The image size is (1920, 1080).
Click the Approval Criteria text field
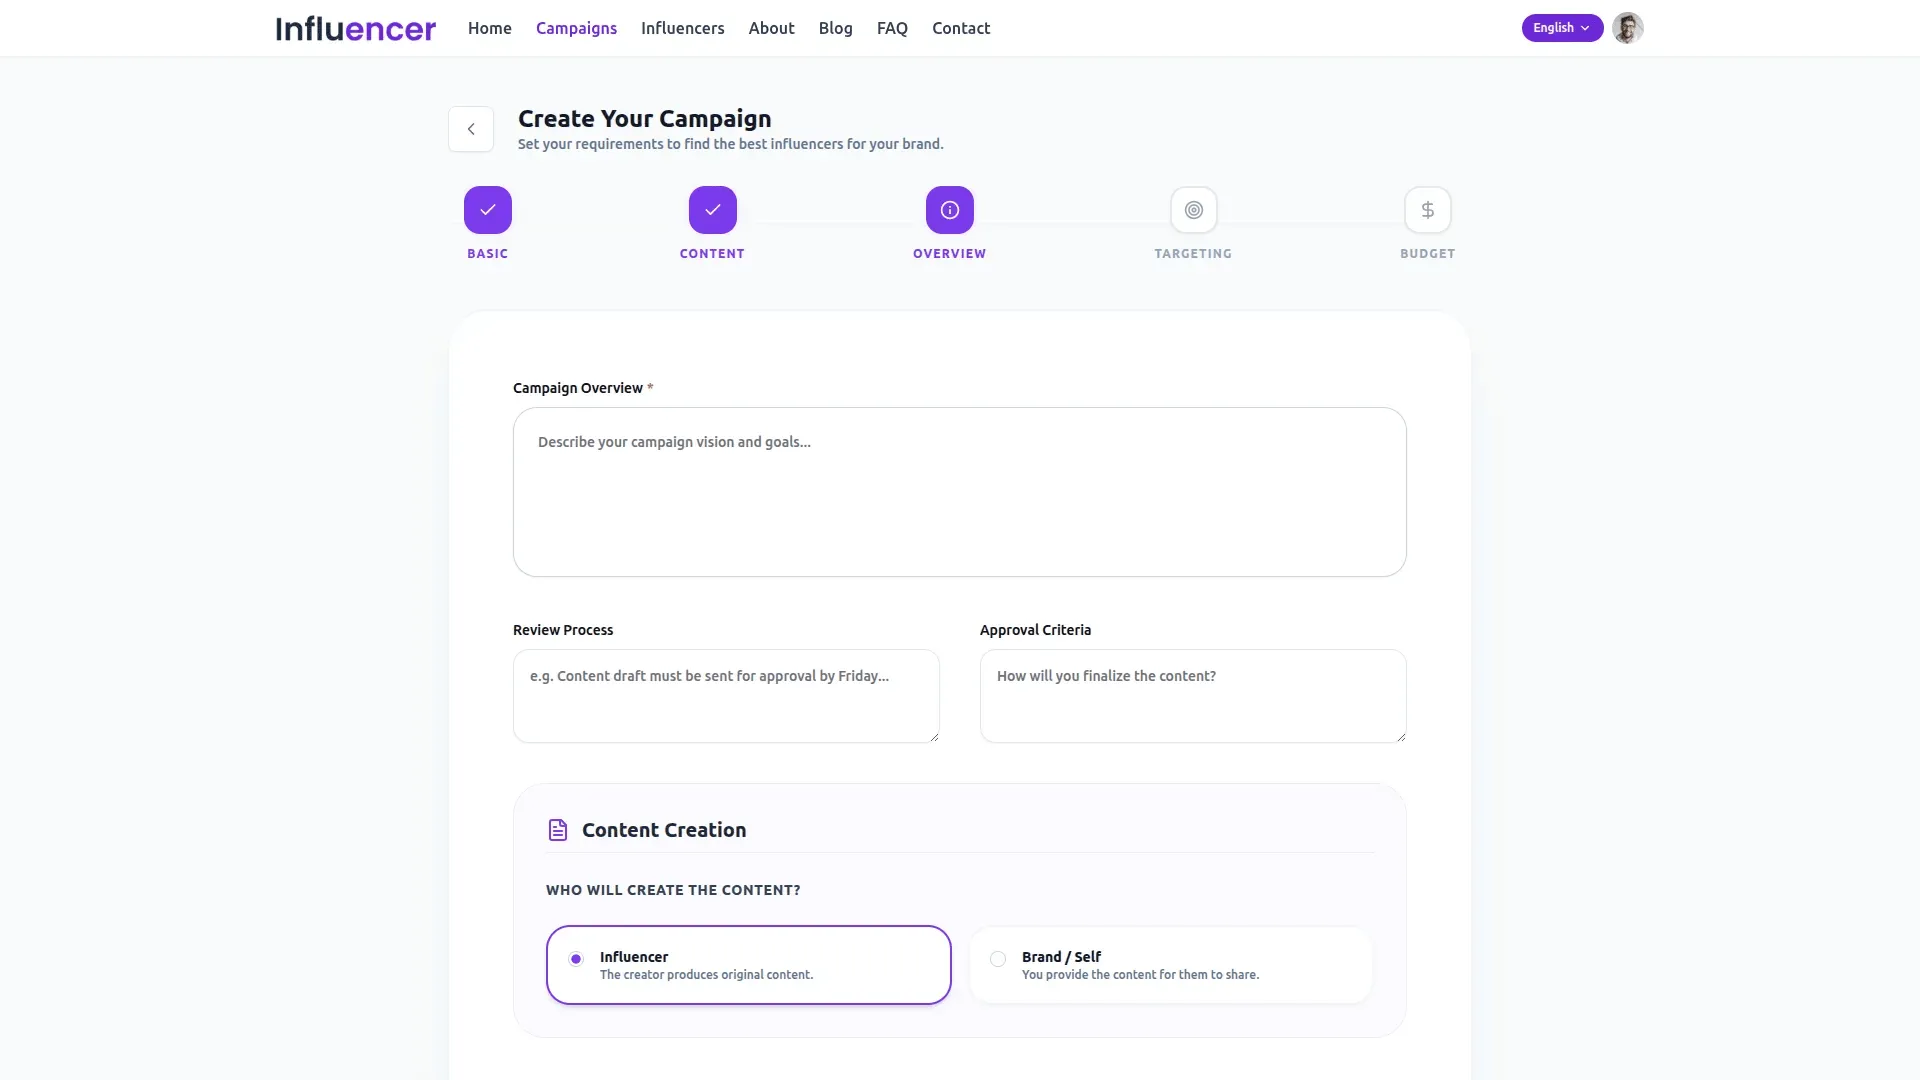pyautogui.click(x=1192, y=696)
